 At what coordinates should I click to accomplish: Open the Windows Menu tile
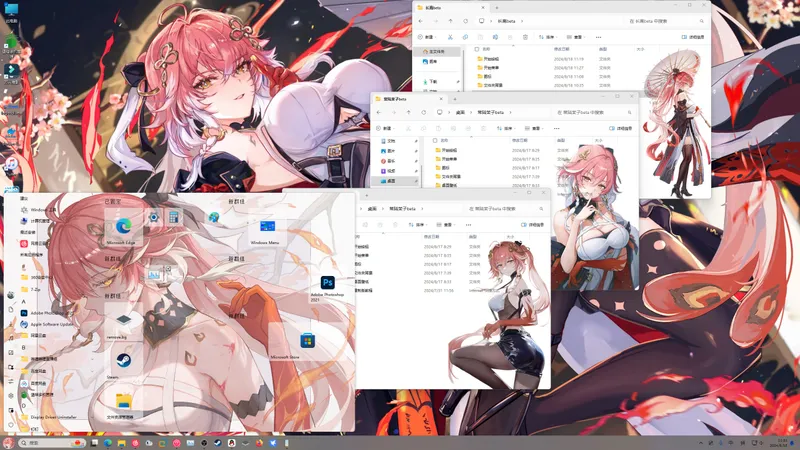click(267, 229)
